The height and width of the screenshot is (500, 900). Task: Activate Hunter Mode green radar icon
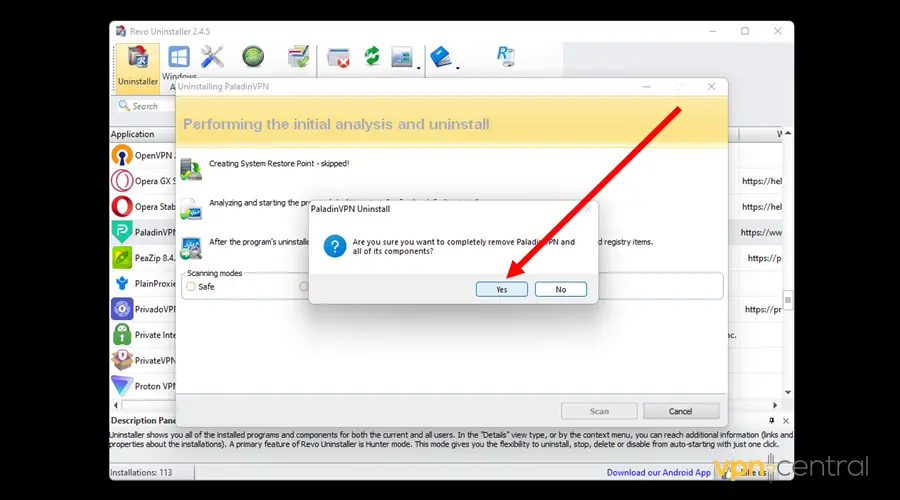pyautogui.click(x=253, y=56)
